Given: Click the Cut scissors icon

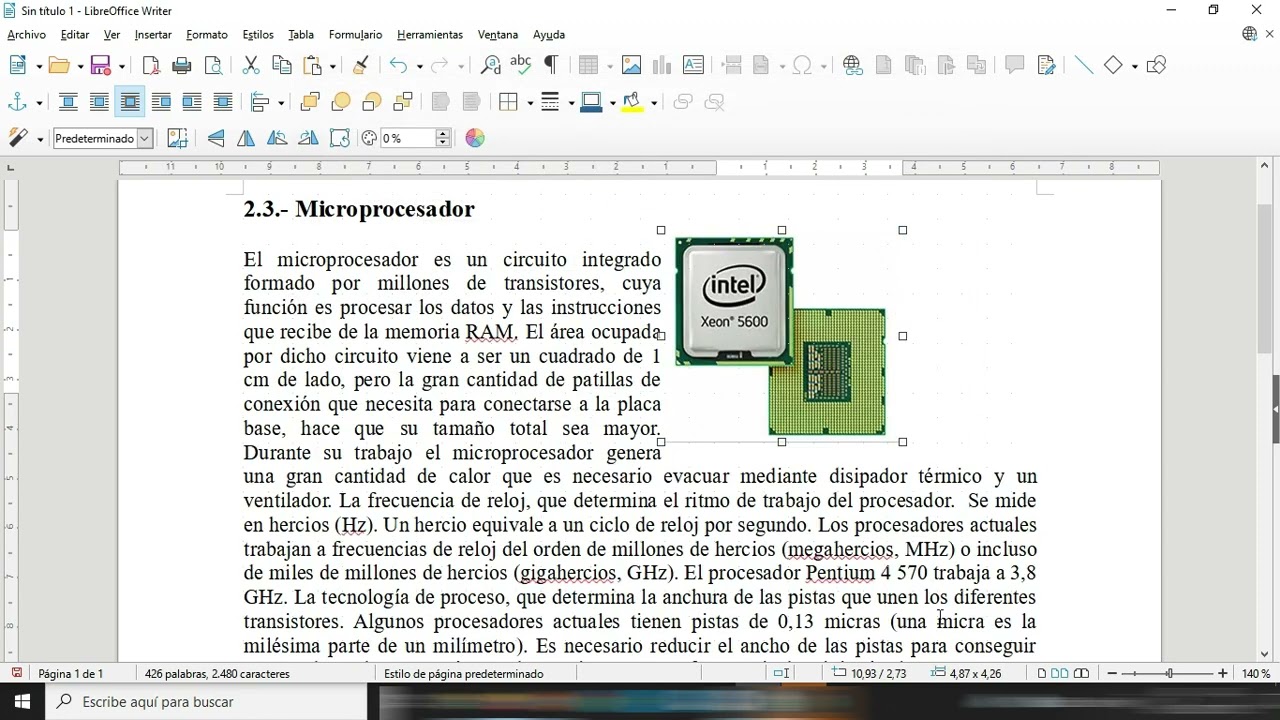Looking at the screenshot, I should click(x=251, y=65).
